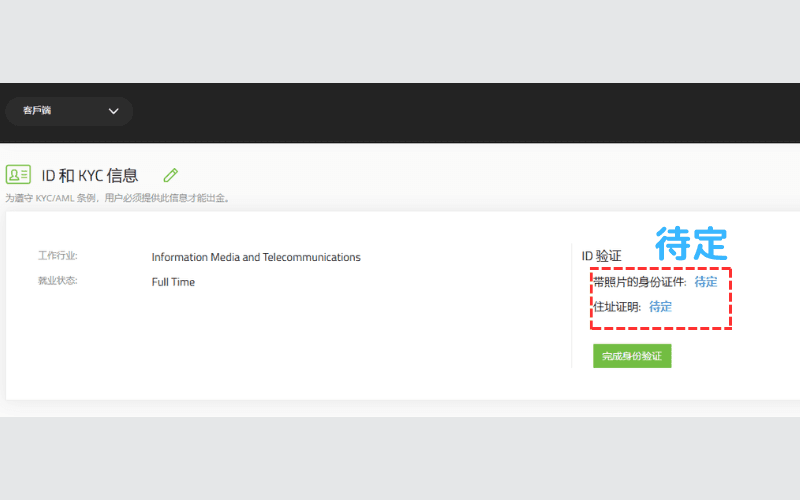Click the green pencil edit icon
The image size is (800, 500).
pos(170,175)
